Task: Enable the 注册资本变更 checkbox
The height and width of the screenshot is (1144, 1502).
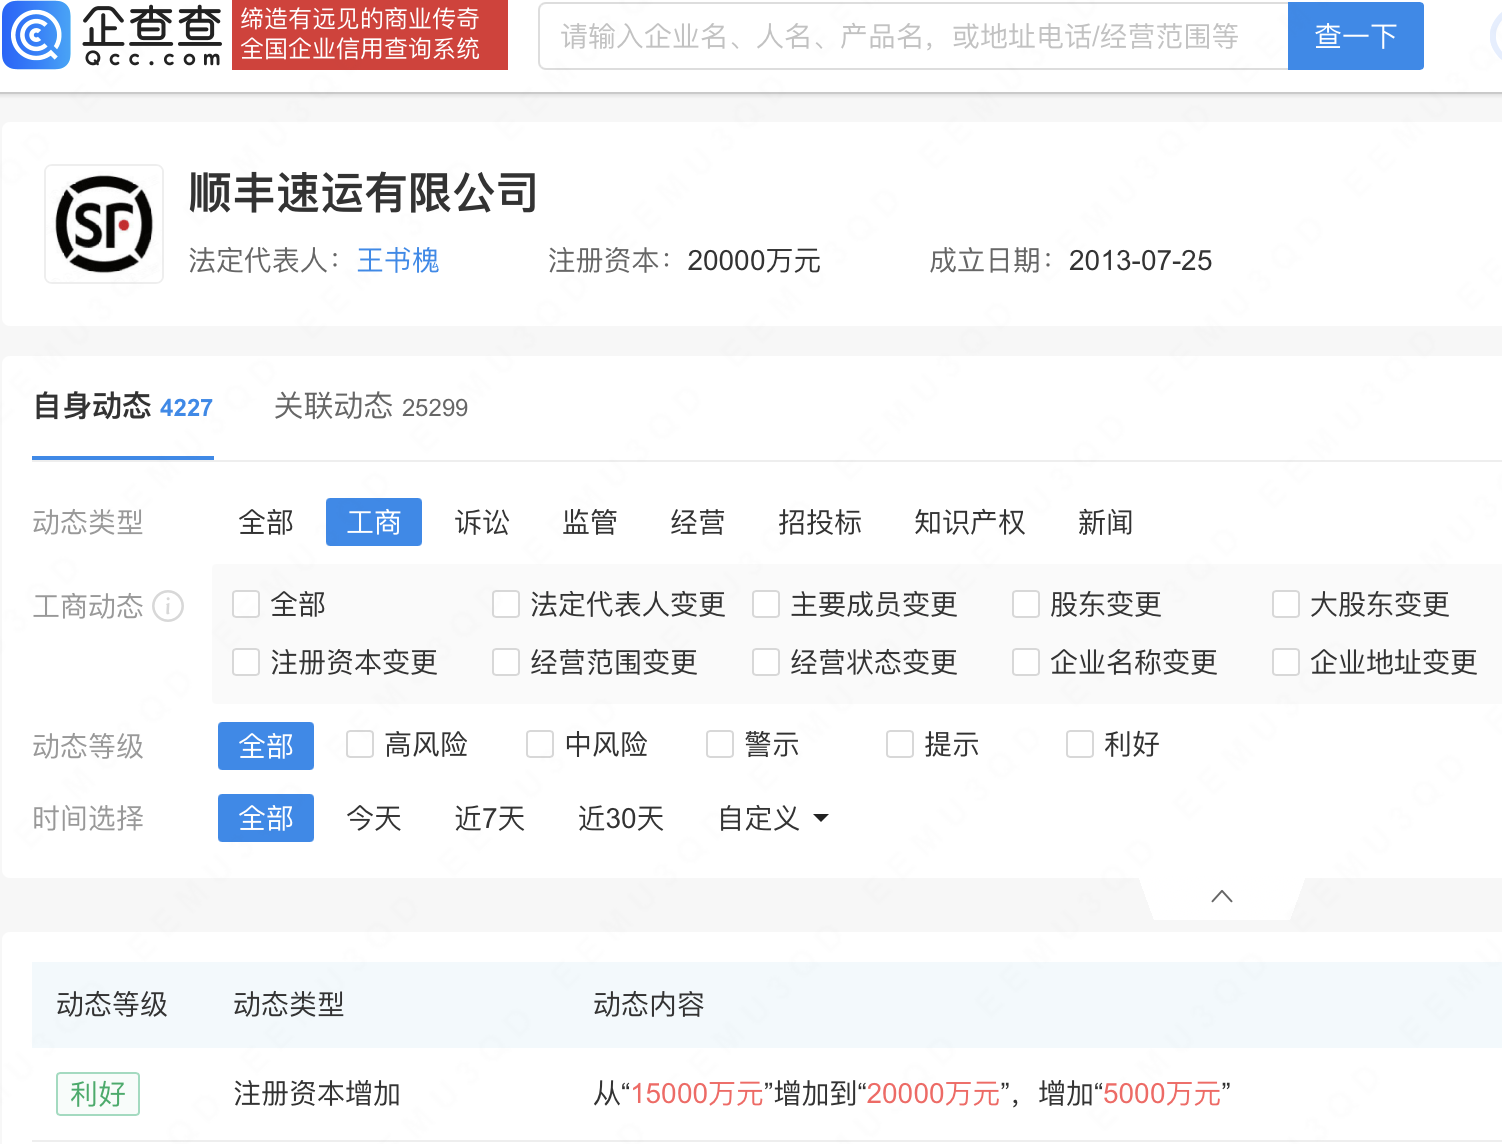Action: pyautogui.click(x=245, y=661)
